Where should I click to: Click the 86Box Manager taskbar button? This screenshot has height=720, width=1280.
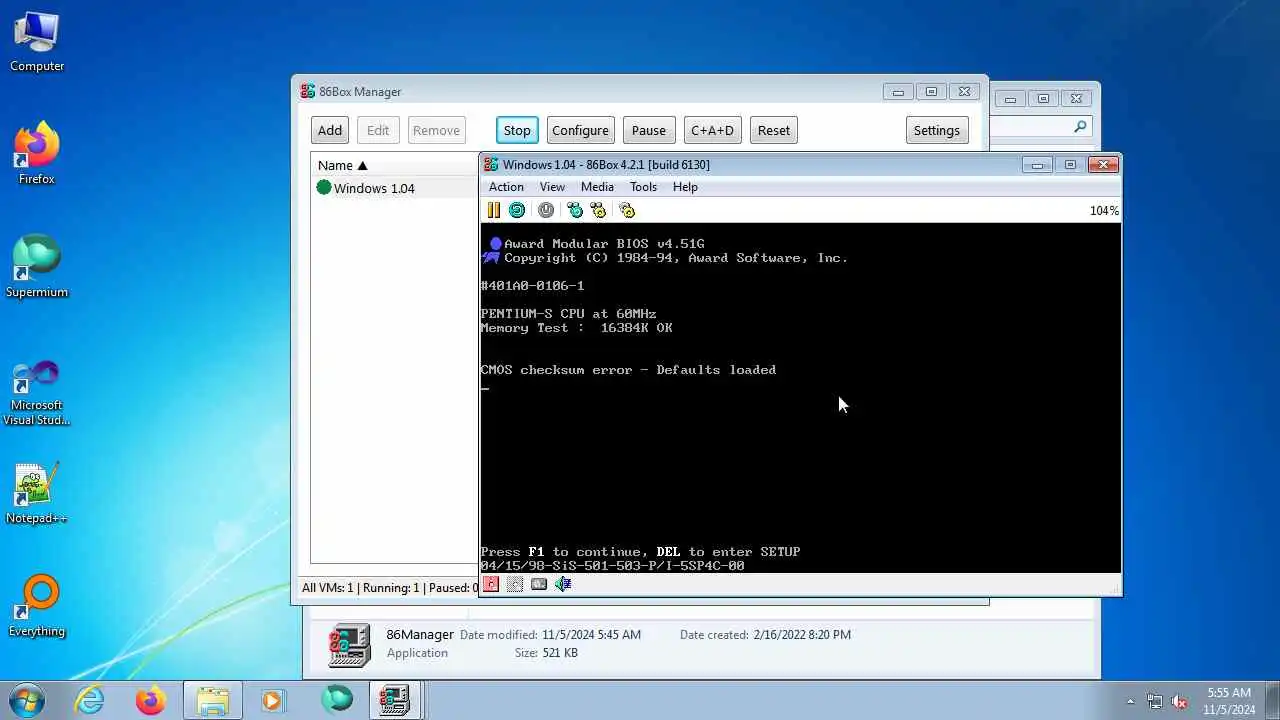click(394, 700)
